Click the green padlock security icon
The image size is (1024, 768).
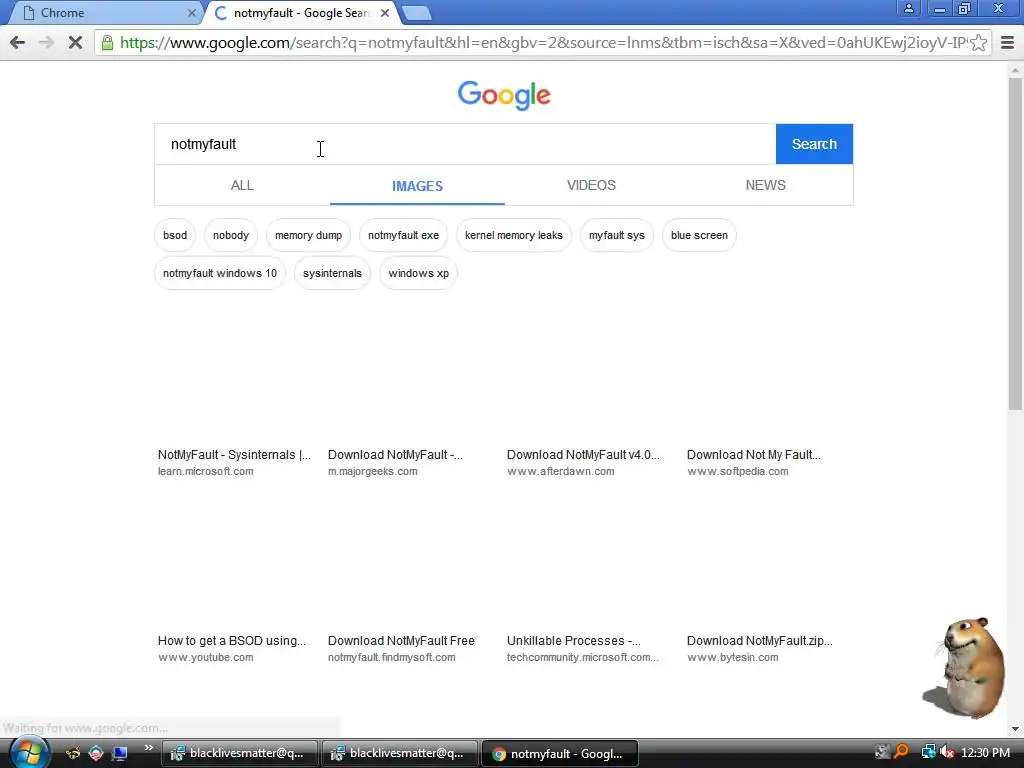[x=107, y=43]
